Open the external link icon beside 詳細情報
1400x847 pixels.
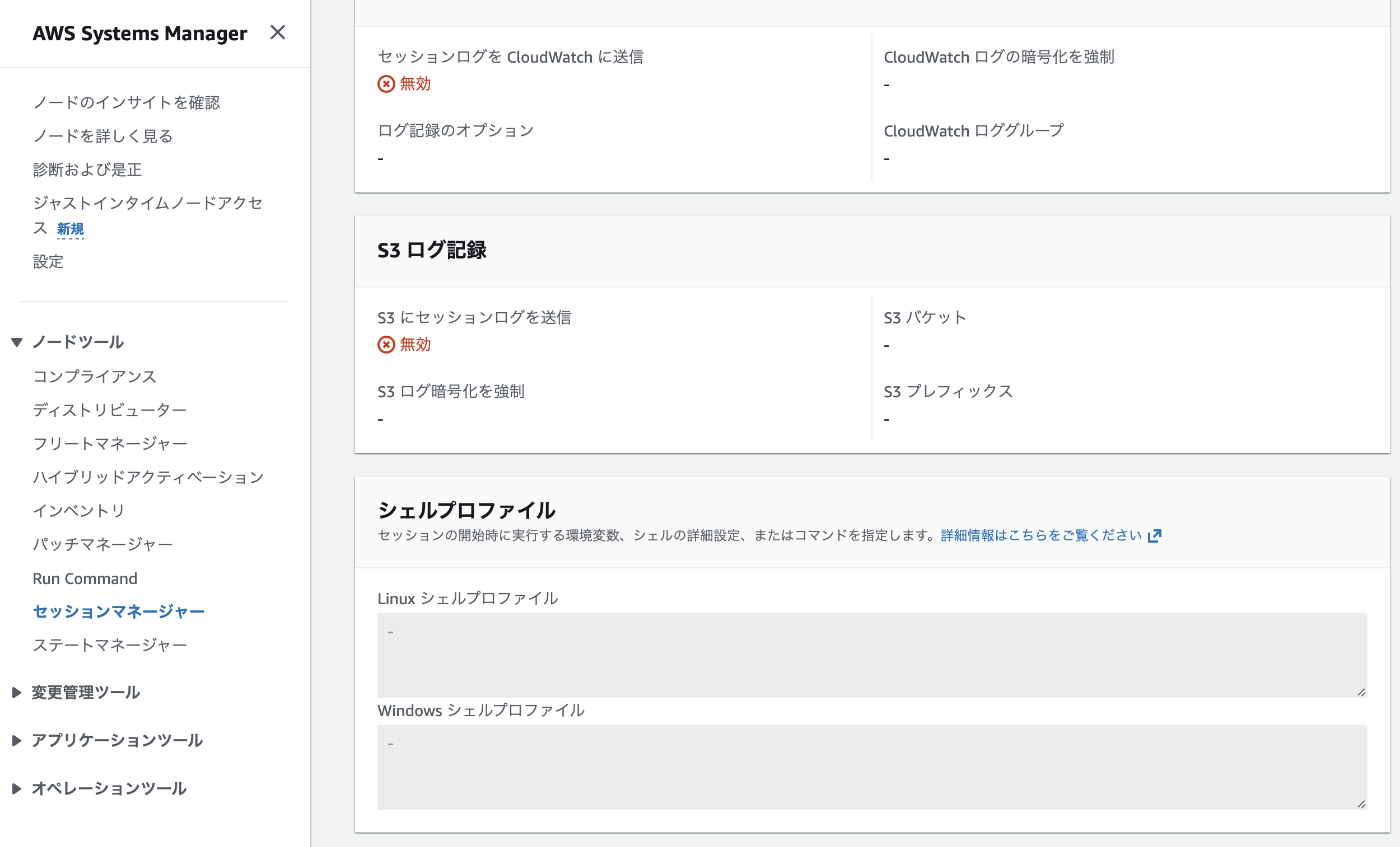[x=1155, y=535]
